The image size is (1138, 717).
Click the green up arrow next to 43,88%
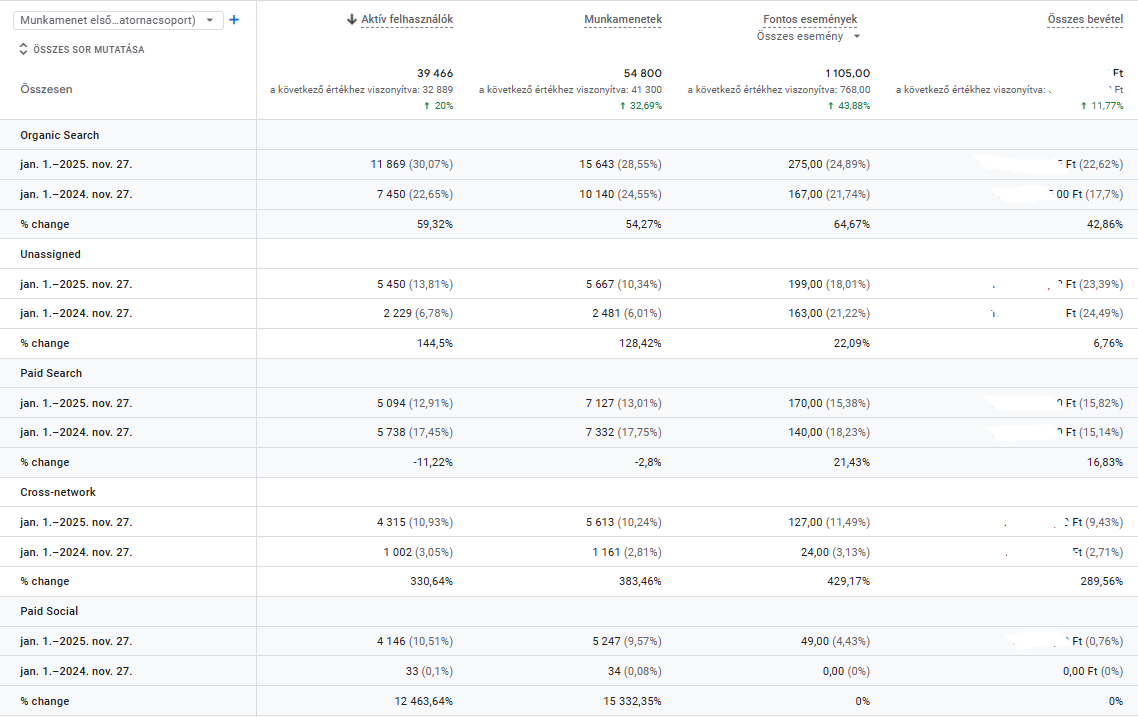(x=831, y=106)
